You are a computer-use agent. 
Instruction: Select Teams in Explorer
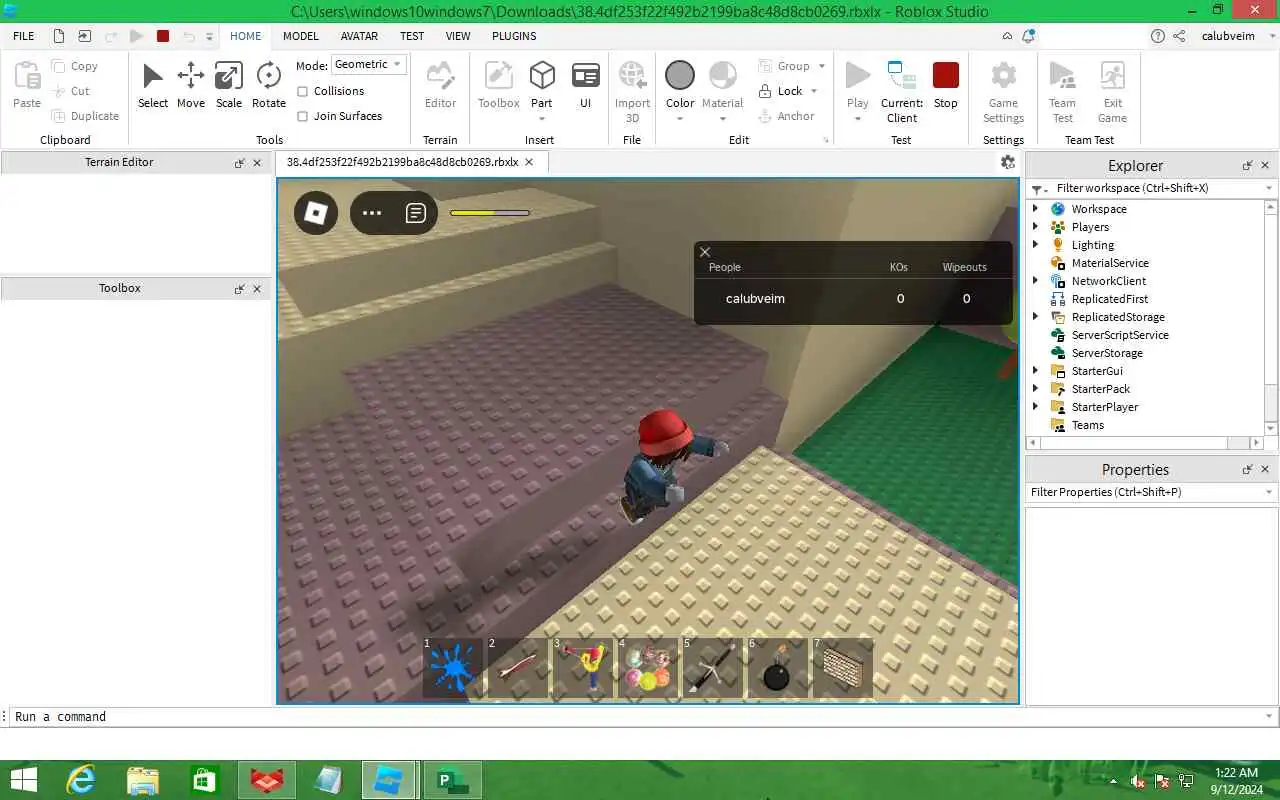pos(1088,425)
